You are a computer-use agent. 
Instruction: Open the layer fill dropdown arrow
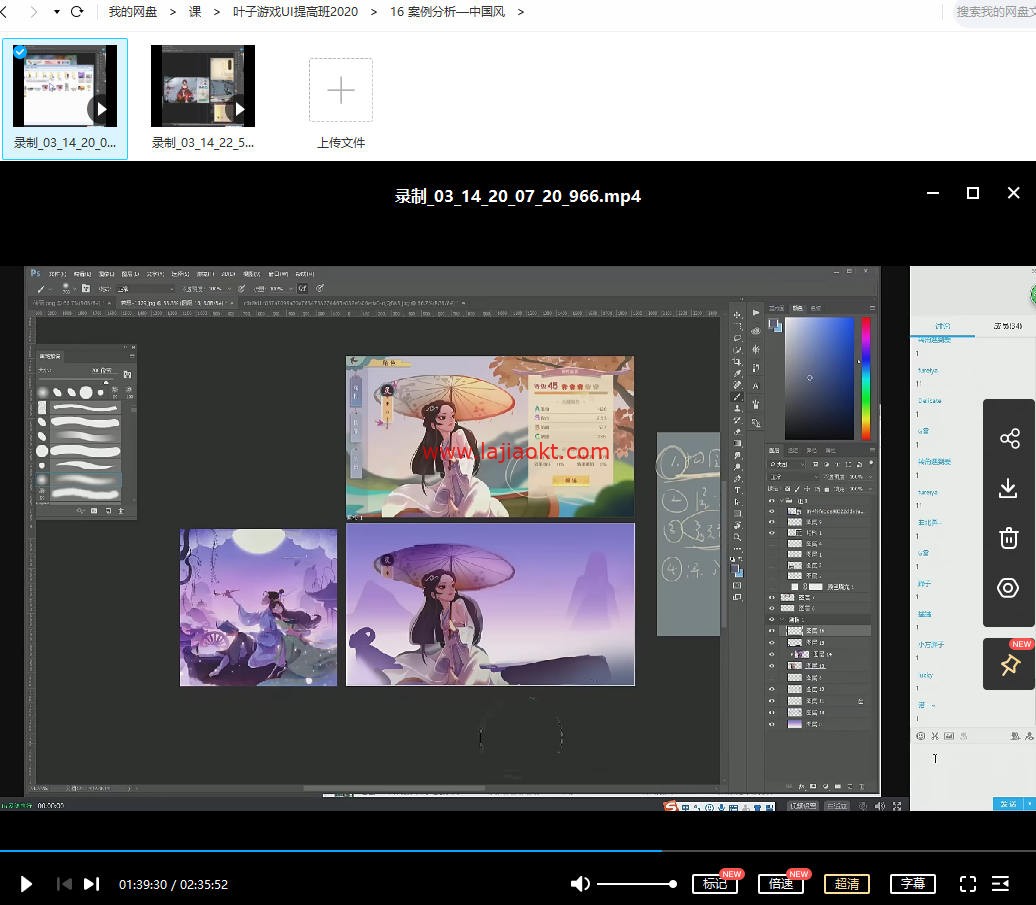point(870,489)
